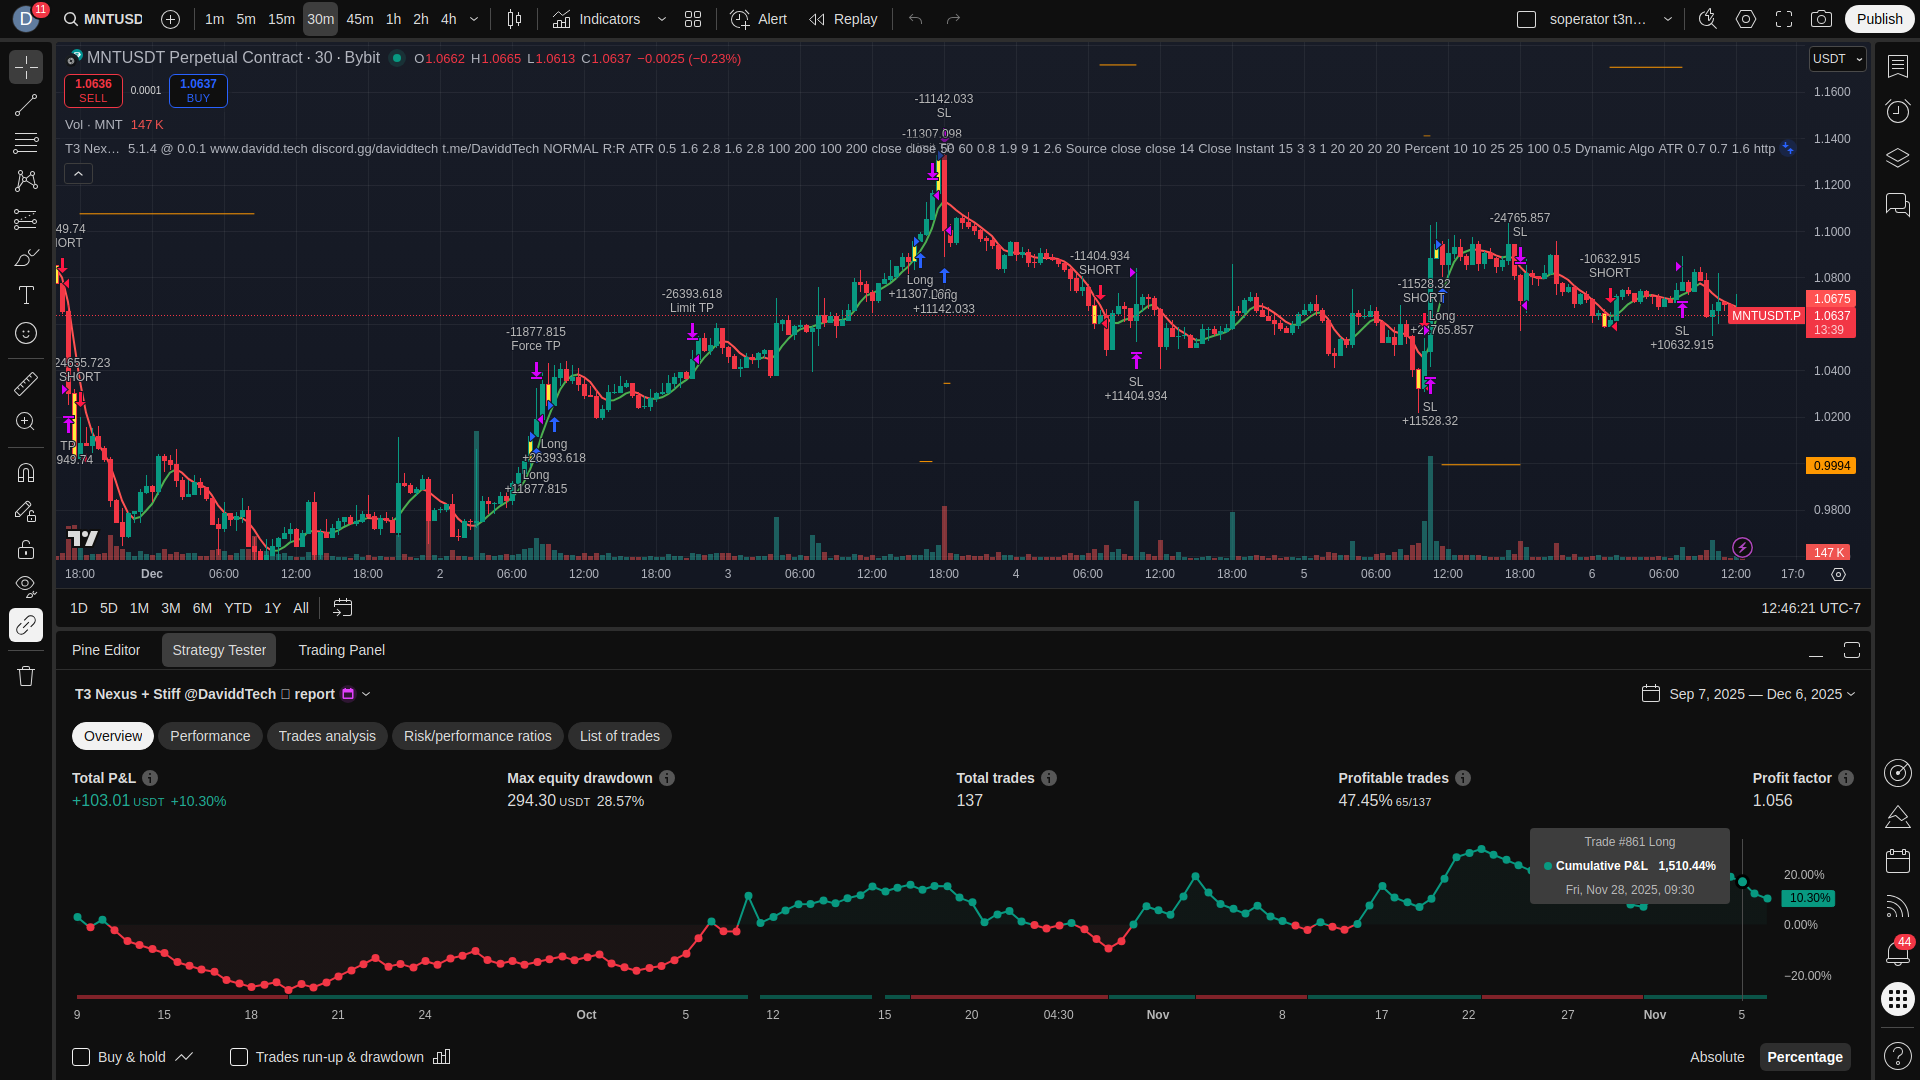Take a chart snapshot with camera icon

point(1821,19)
